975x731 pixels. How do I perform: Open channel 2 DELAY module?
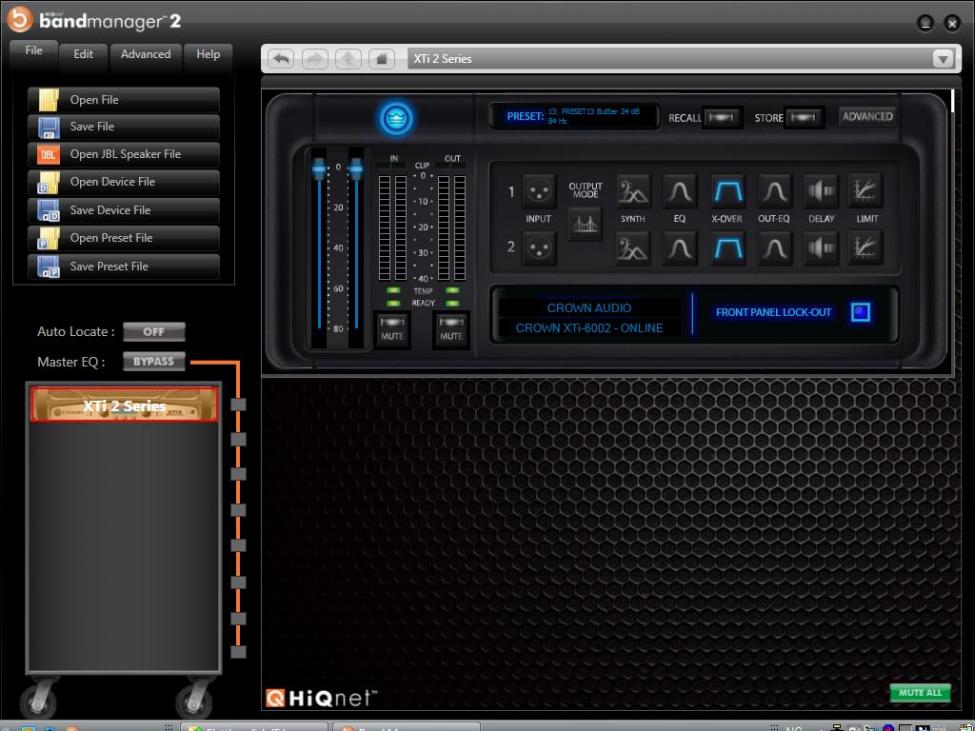821,248
